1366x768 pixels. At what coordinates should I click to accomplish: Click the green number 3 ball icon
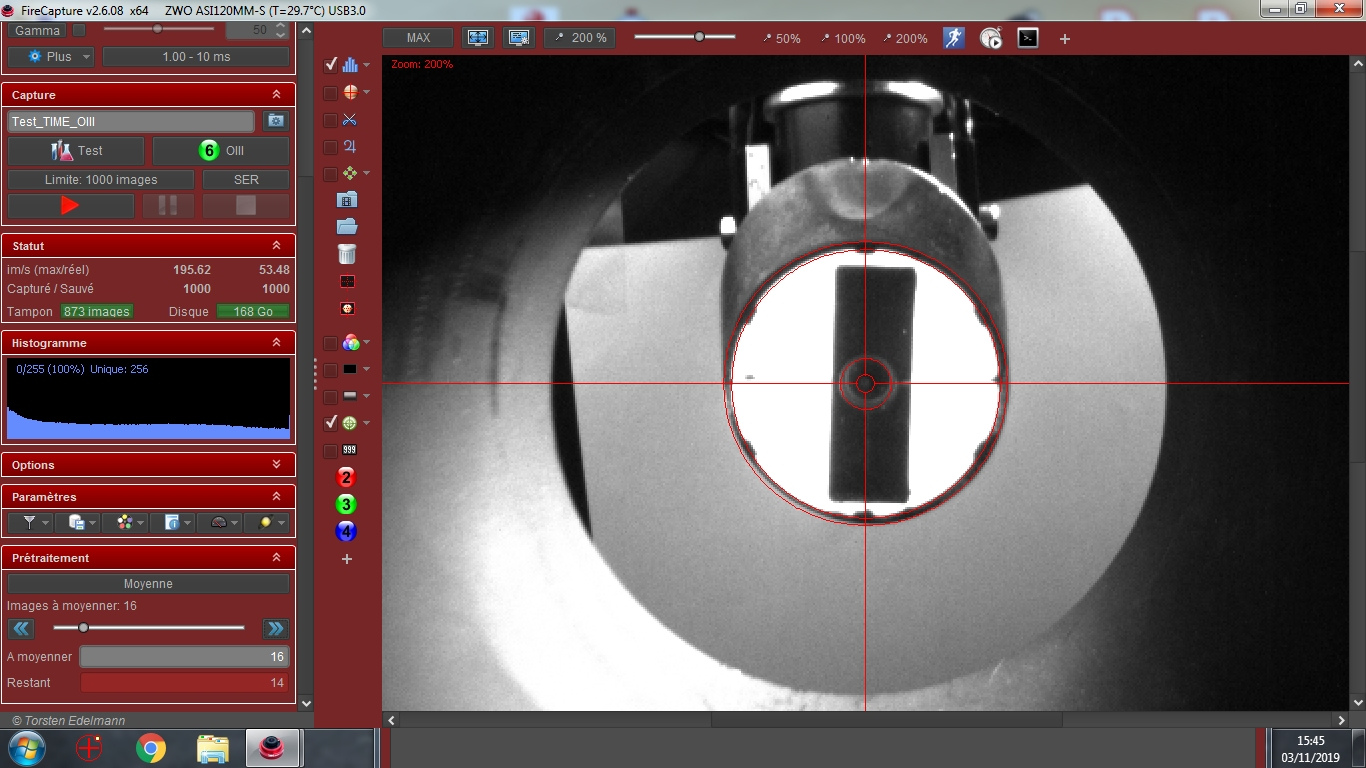347,504
